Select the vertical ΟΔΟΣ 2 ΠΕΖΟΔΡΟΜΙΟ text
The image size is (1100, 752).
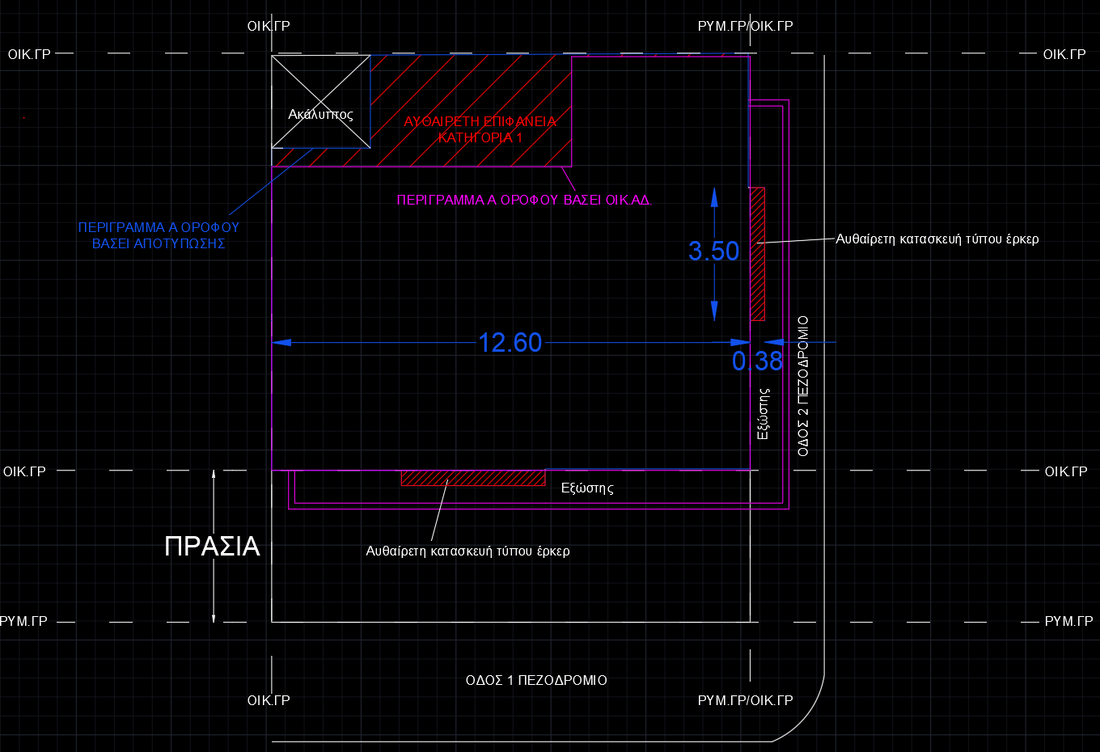click(x=802, y=385)
